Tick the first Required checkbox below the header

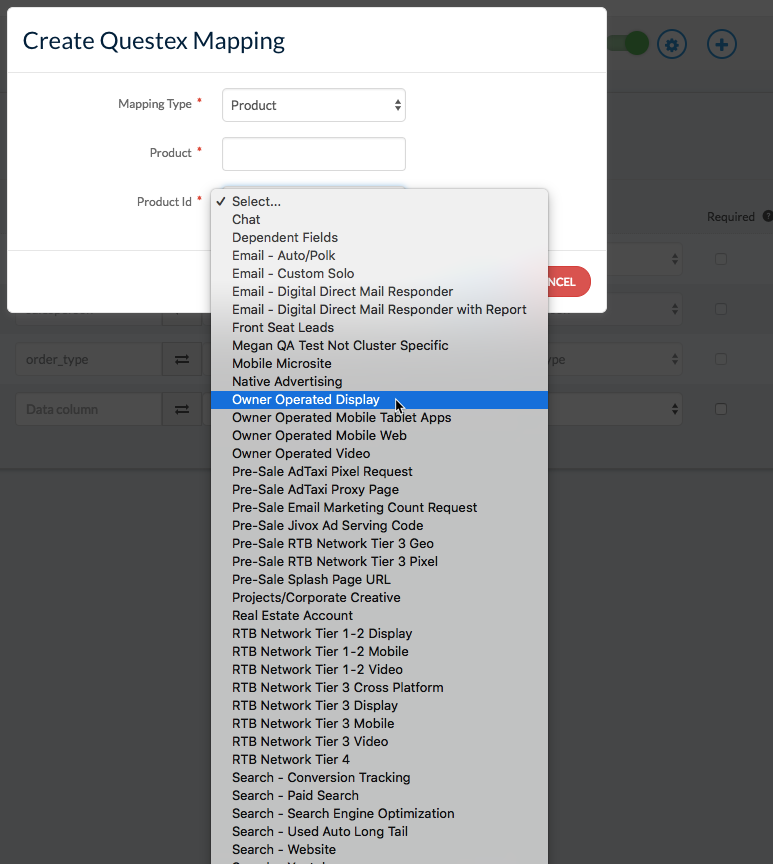(x=721, y=259)
